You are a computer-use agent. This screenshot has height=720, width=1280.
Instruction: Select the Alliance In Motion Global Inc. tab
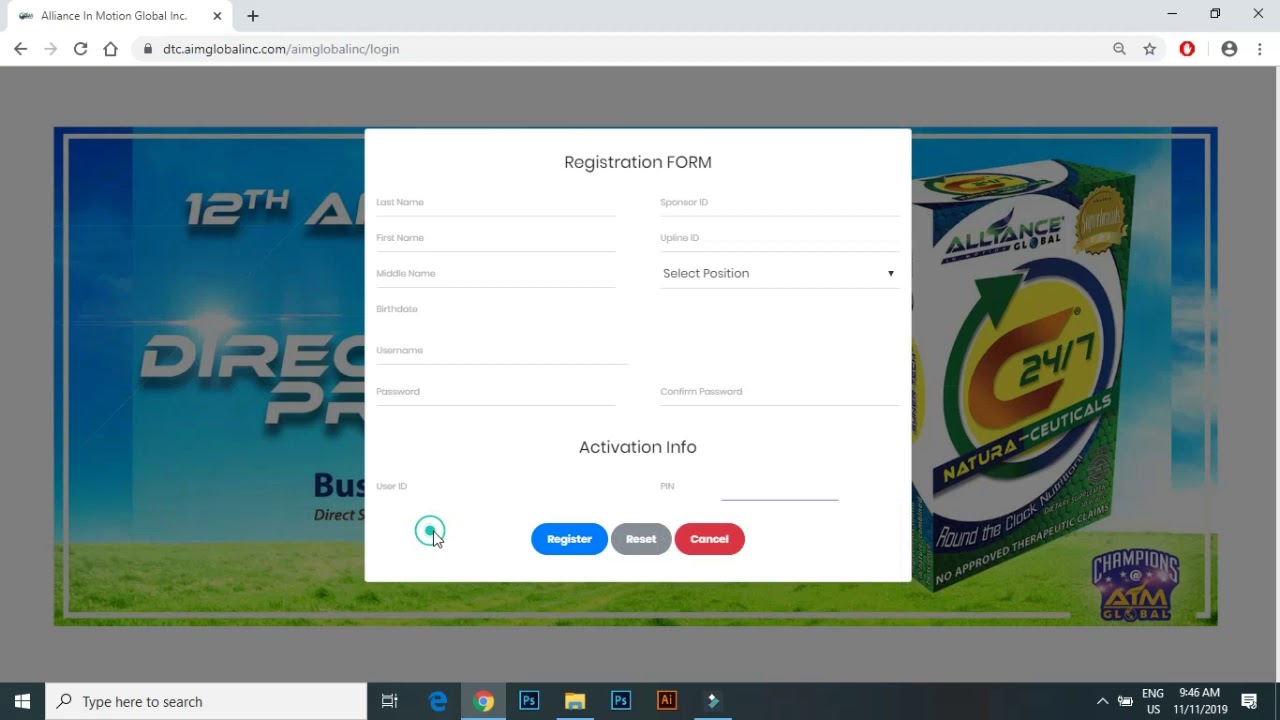point(120,16)
